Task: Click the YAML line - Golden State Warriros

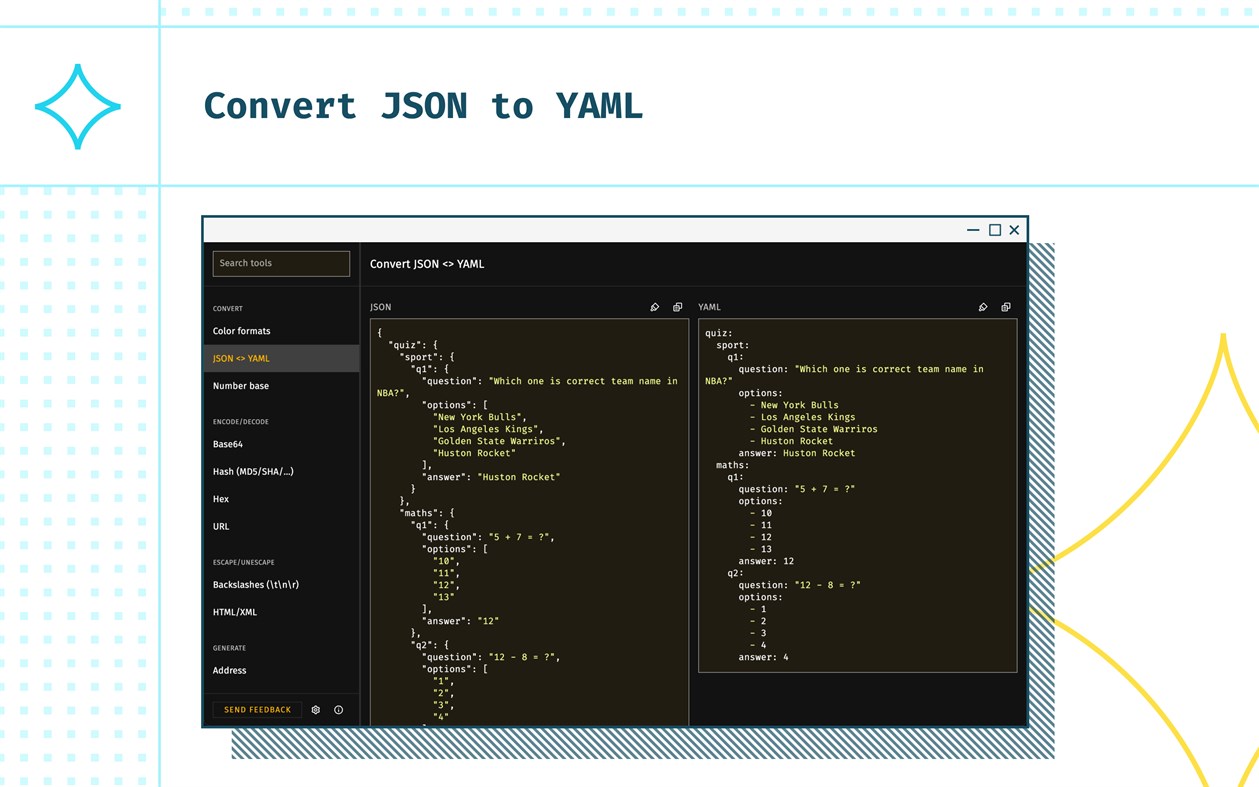Action: coord(814,429)
